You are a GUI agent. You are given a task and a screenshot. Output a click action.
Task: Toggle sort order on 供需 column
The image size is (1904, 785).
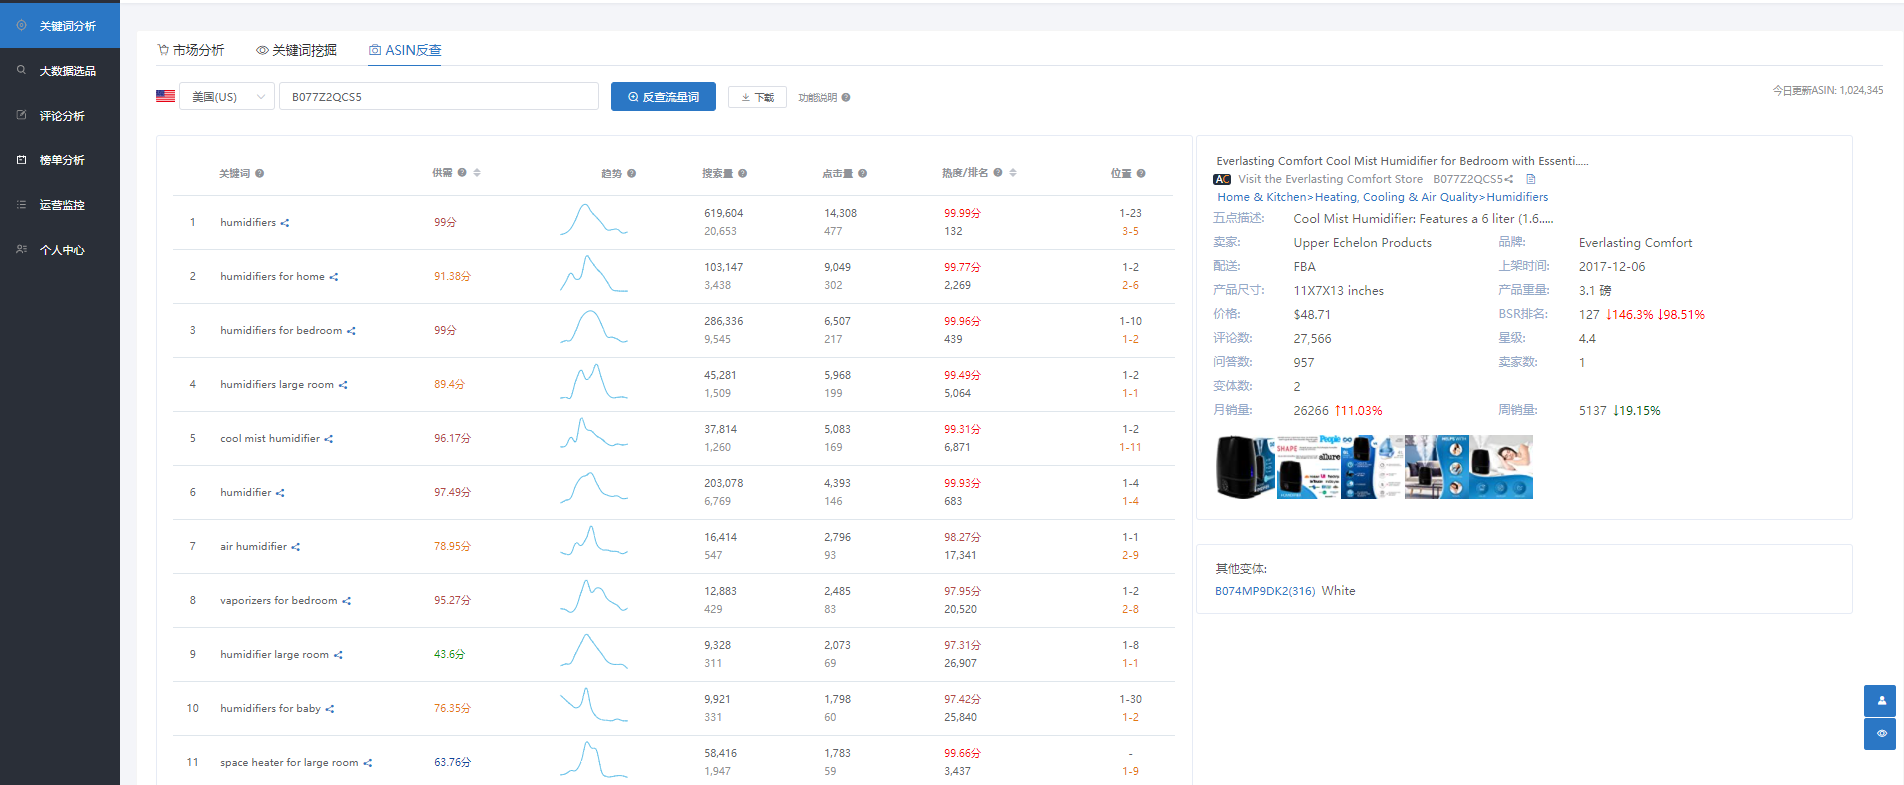point(477,173)
